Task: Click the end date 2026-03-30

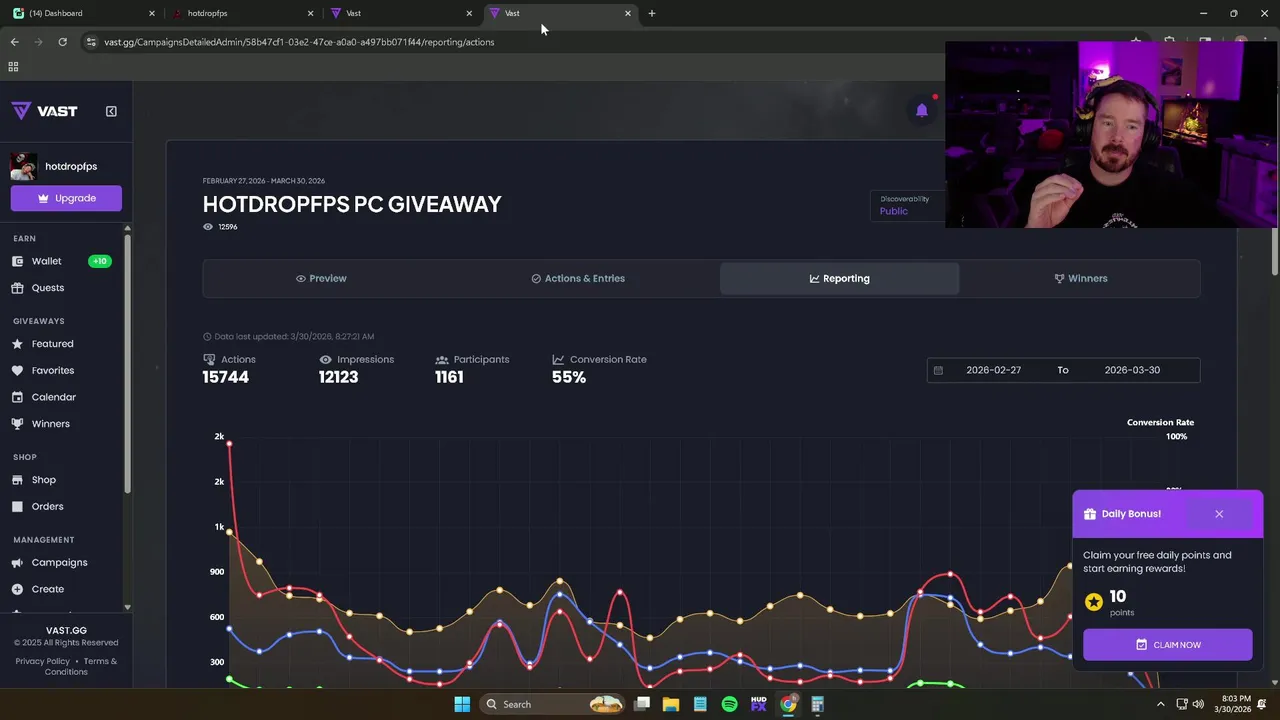Action: coord(1132,370)
